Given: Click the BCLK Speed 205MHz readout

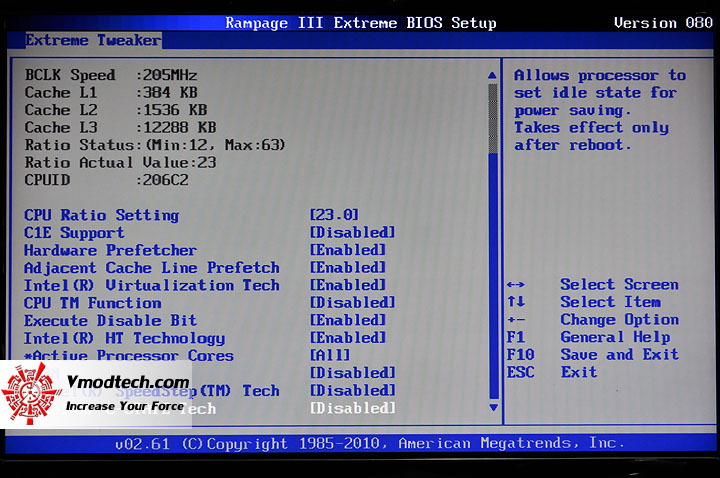Looking at the screenshot, I should (111, 75).
